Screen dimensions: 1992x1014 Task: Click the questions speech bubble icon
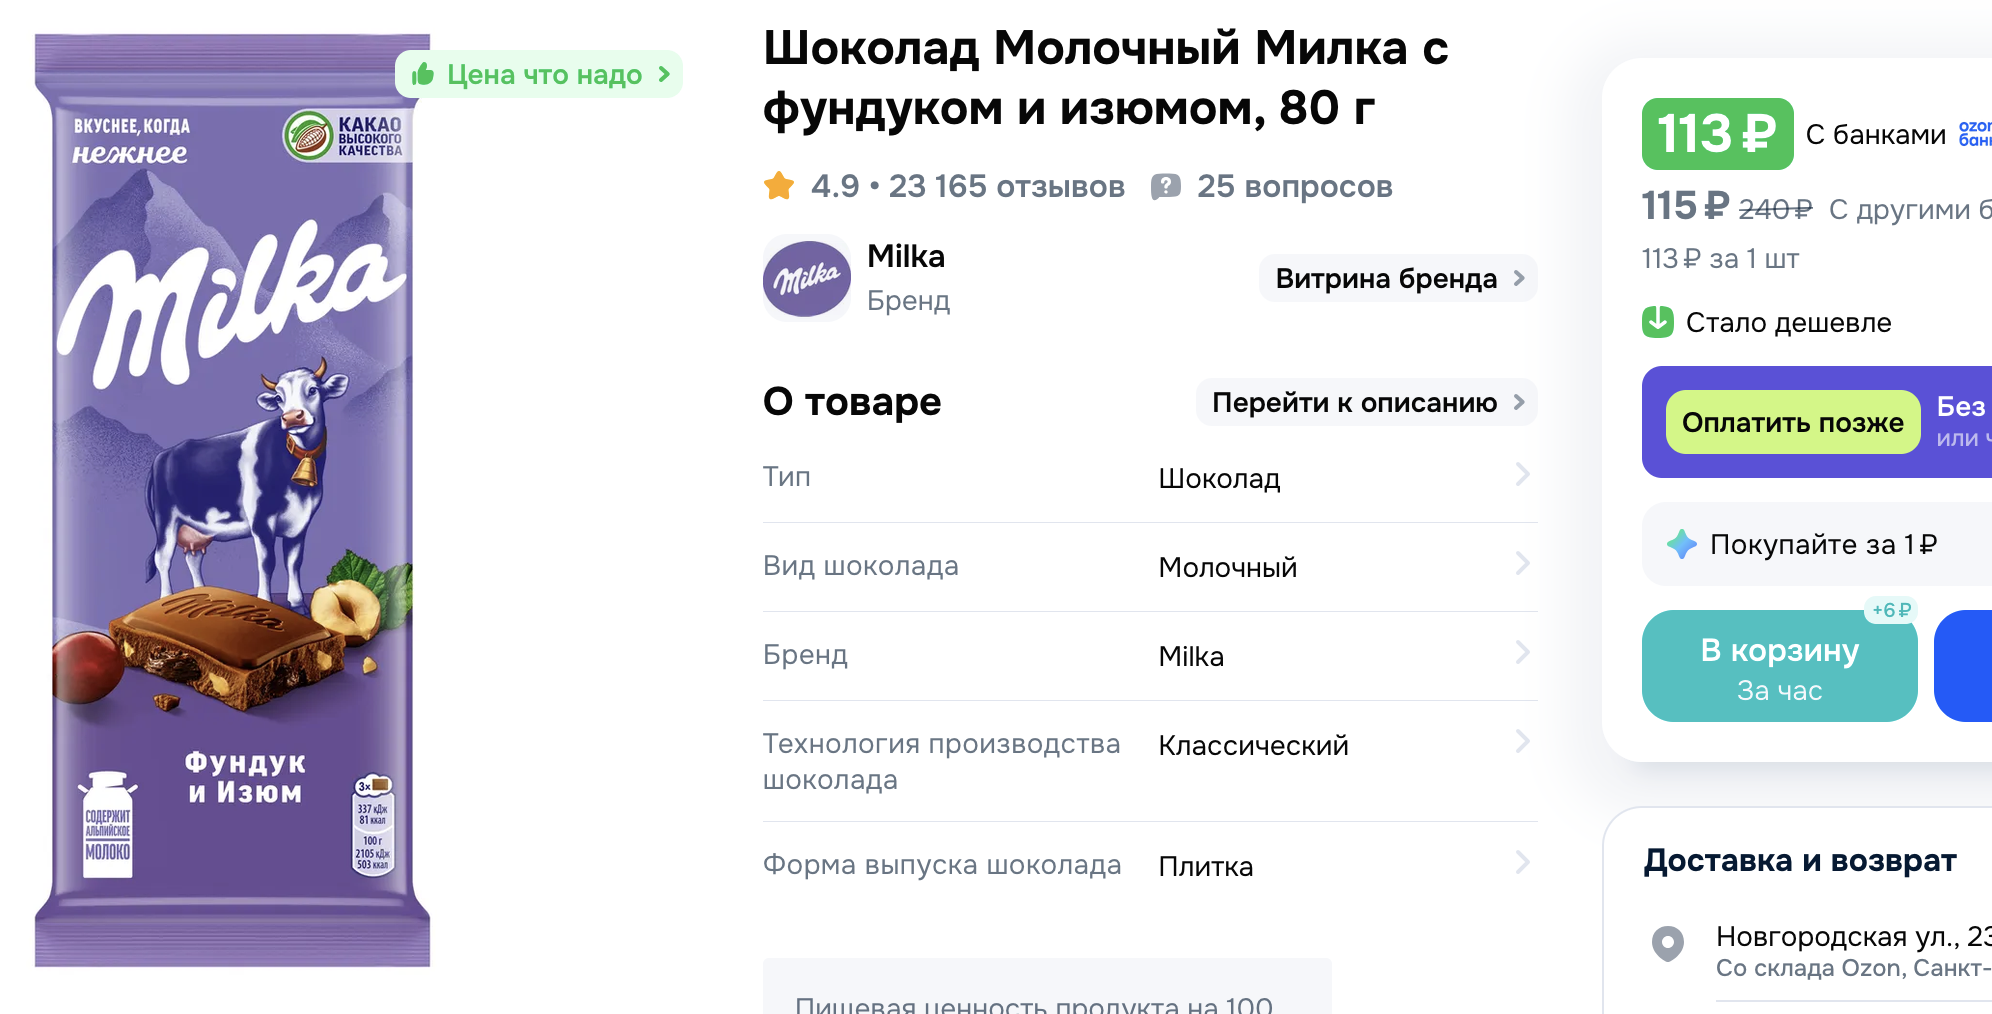click(x=1166, y=187)
